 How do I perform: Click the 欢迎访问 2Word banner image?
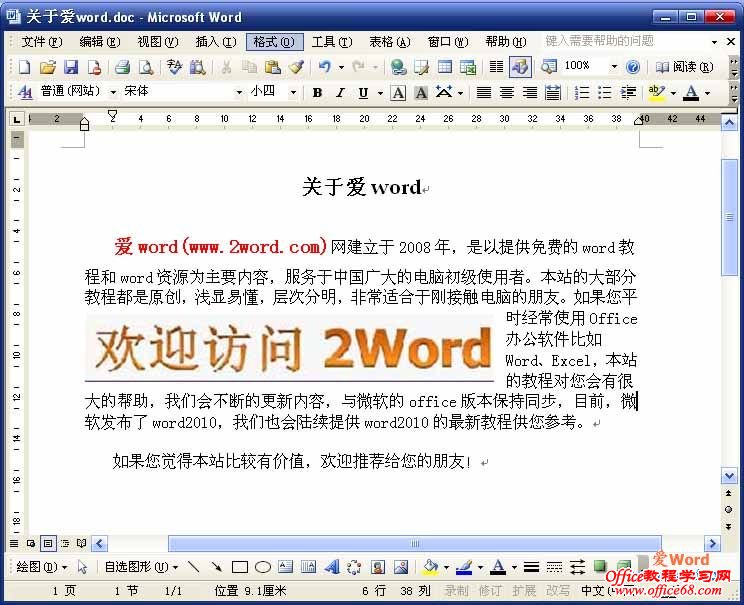(289, 348)
